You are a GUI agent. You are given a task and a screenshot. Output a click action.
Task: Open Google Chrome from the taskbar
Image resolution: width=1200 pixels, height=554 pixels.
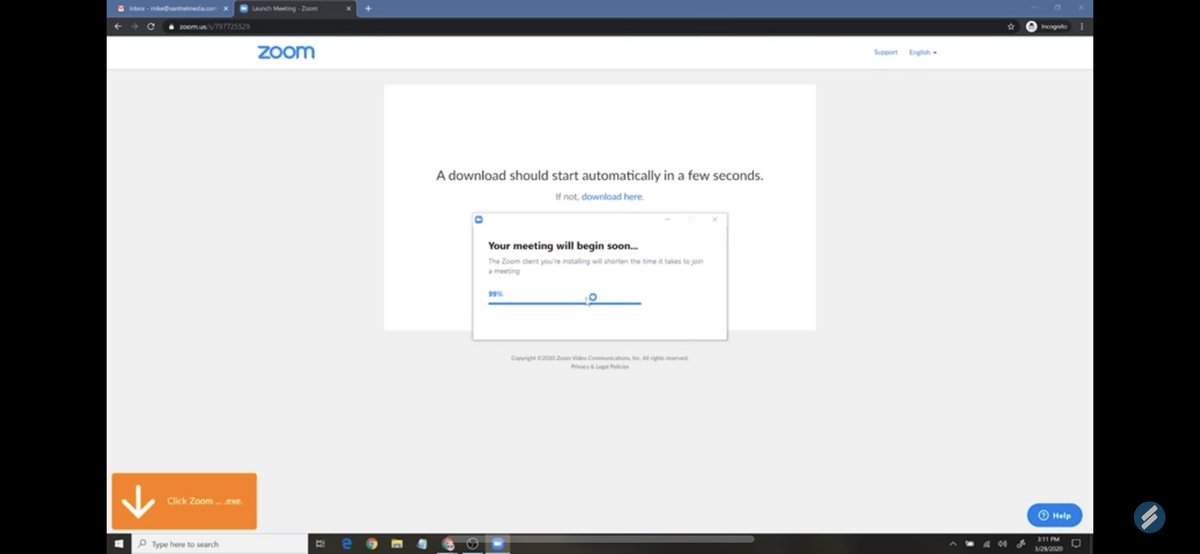tap(372, 544)
